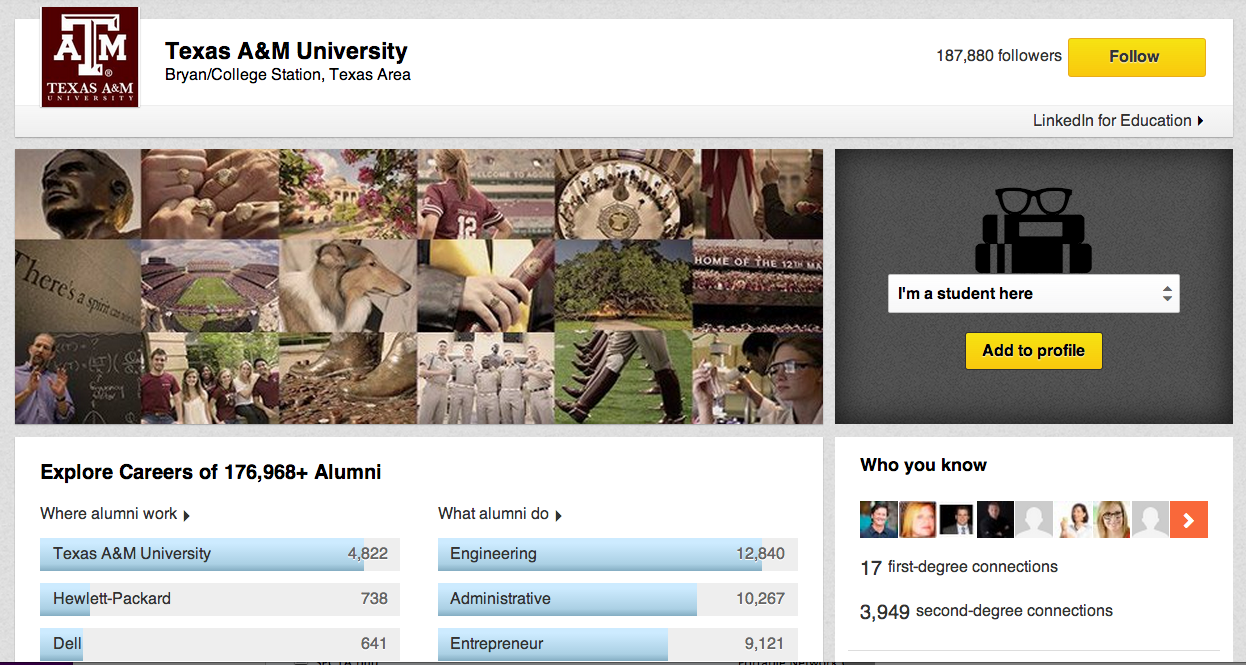Open the third connection's profile photo
This screenshot has width=1246, height=665.
(x=956, y=520)
